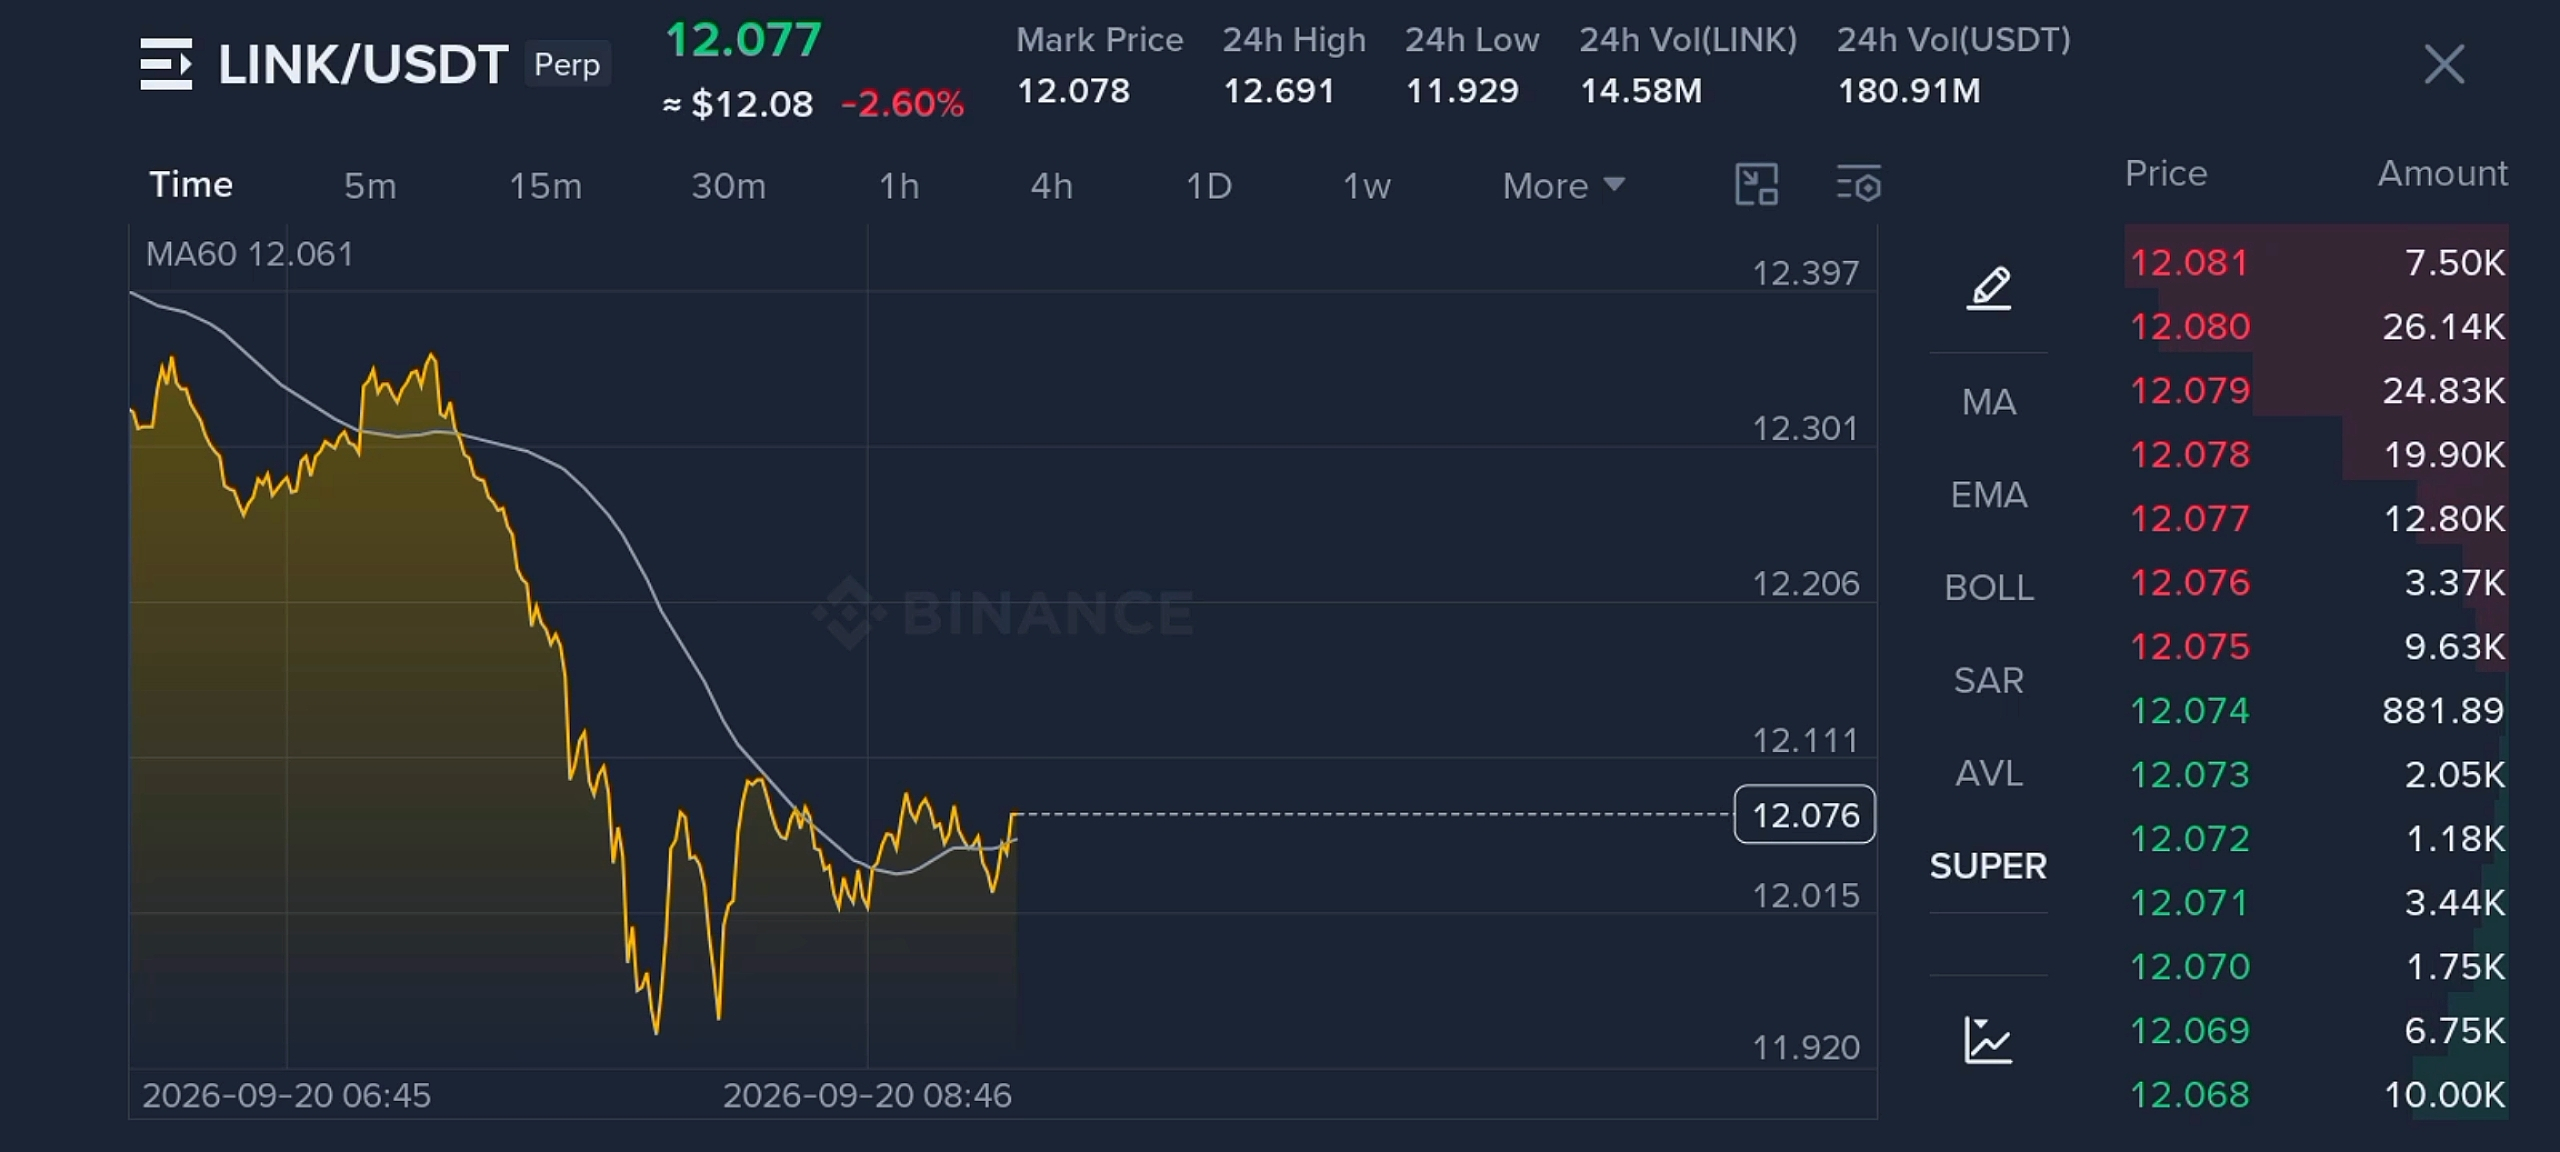Open chart settings icon
This screenshot has height=1152, width=2560.
[x=1859, y=185]
